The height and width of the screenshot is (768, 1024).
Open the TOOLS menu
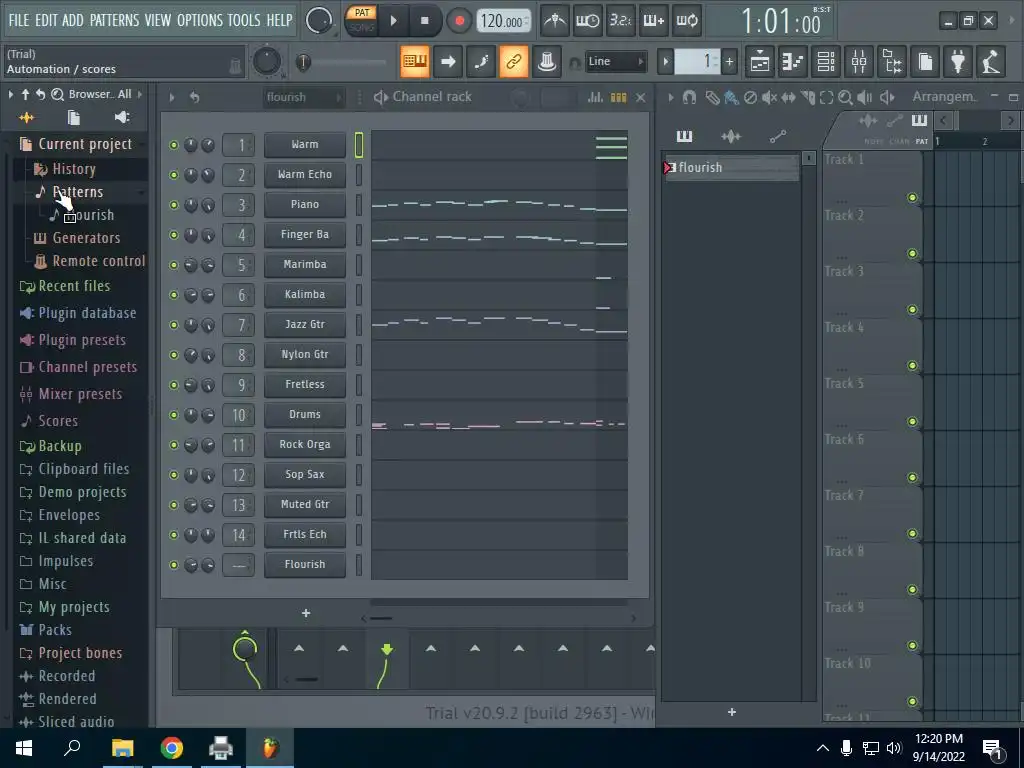tap(244, 20)
